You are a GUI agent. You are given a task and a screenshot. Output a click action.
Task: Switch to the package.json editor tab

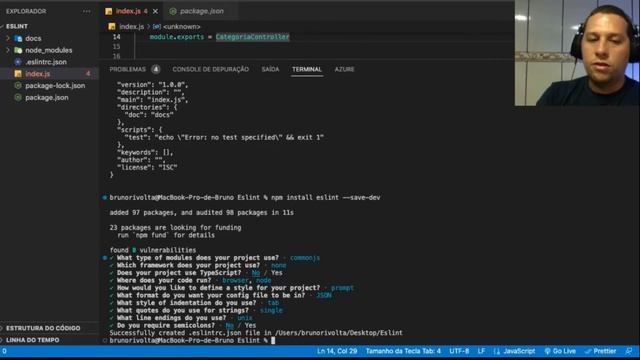pyautogui.click(x=202, y=11)
